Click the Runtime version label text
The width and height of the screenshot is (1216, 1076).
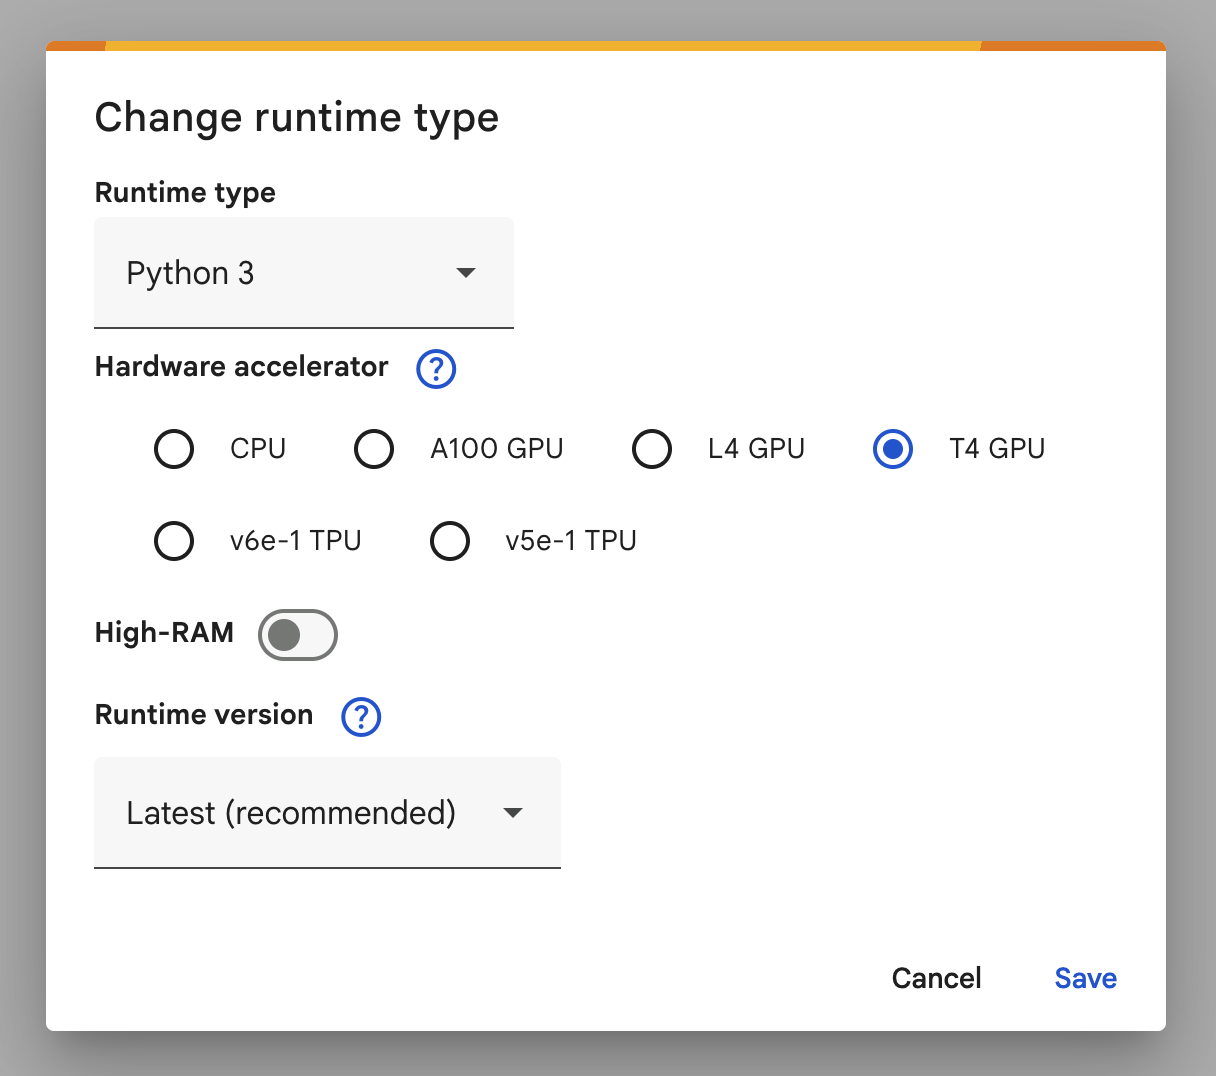pyautogui.click(x=204, y=715)
